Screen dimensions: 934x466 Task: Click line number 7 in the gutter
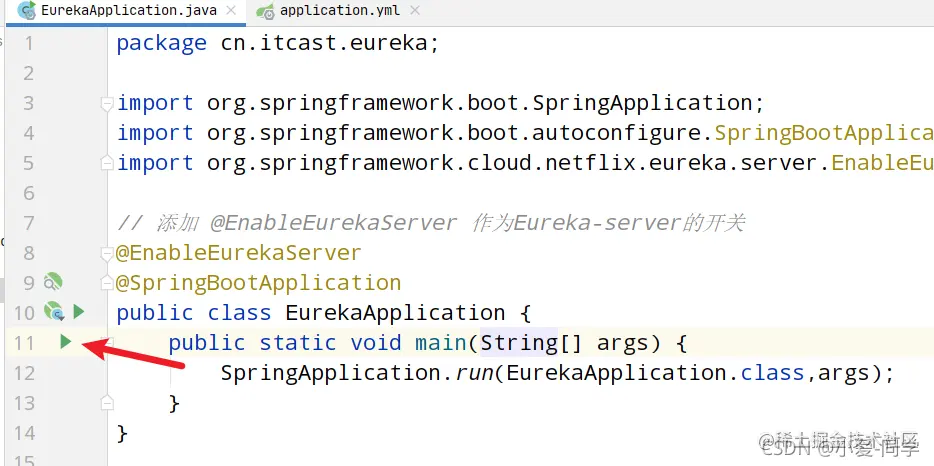pyautogui.click(x=29, y=223)
